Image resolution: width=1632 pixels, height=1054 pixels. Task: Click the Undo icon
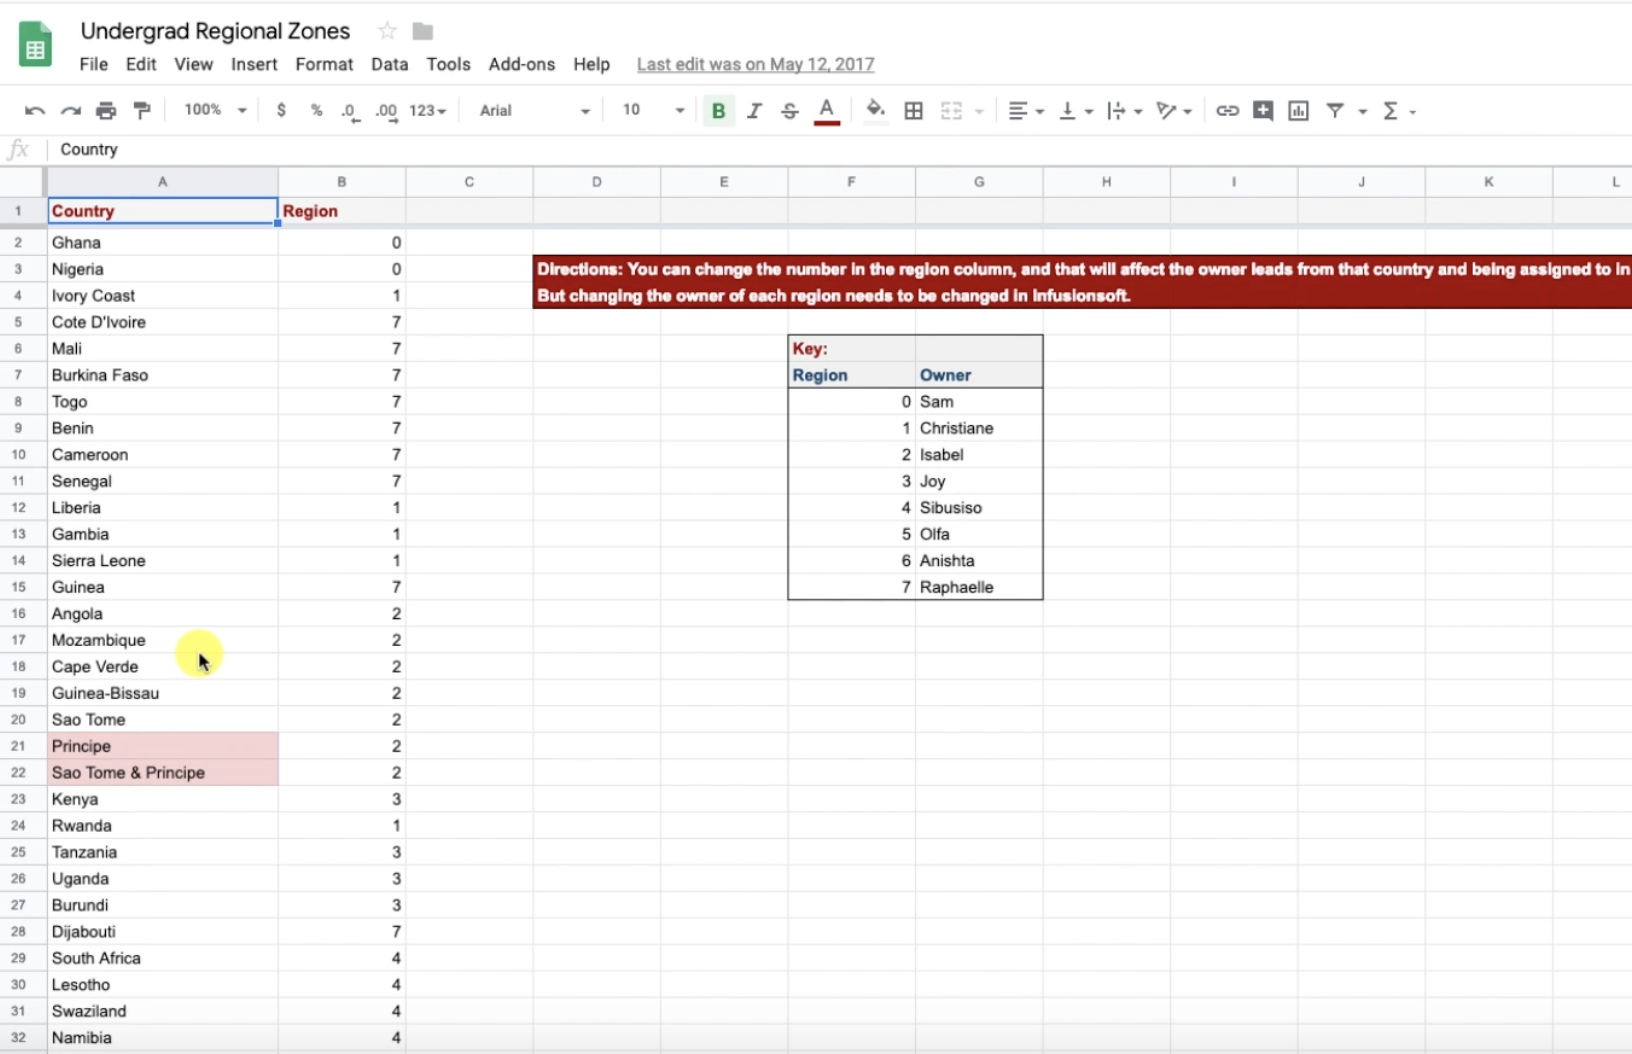pyautogui.click(x=35, y=111)
